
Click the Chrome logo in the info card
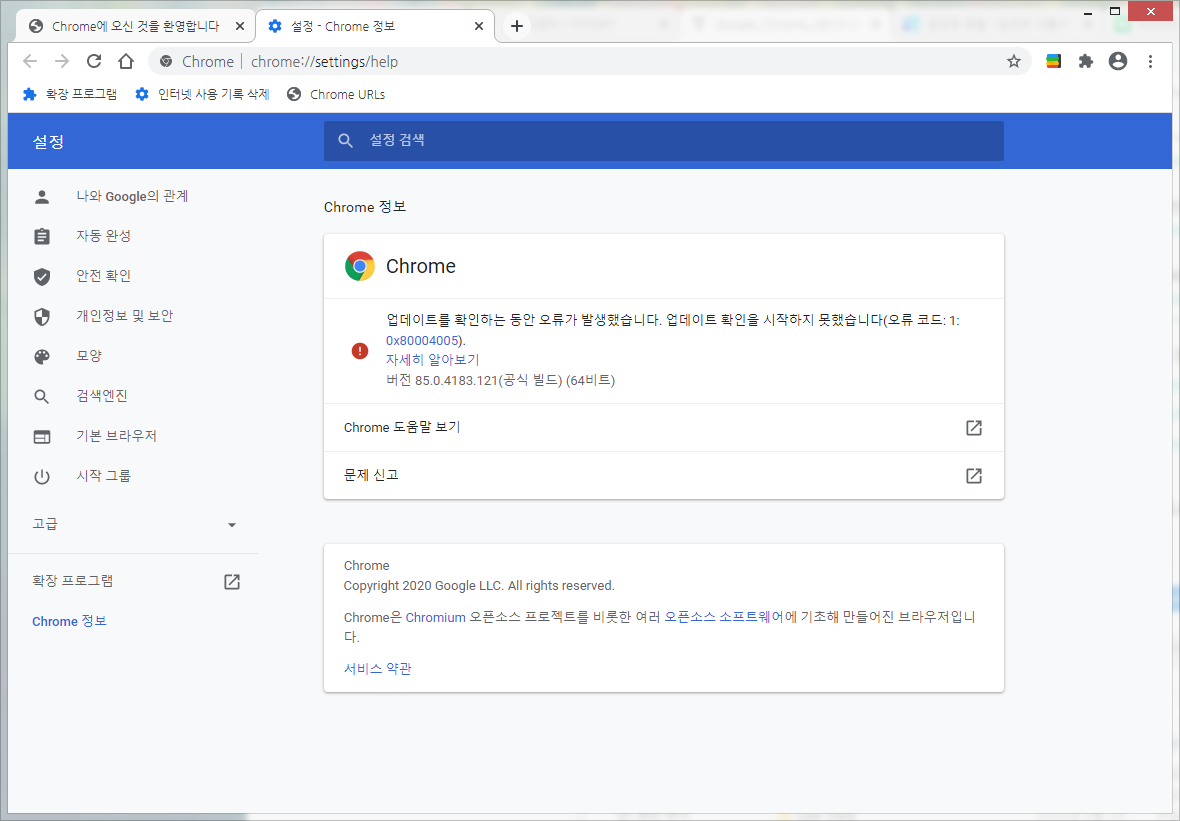pyautogui.click(x=360, y=266)
